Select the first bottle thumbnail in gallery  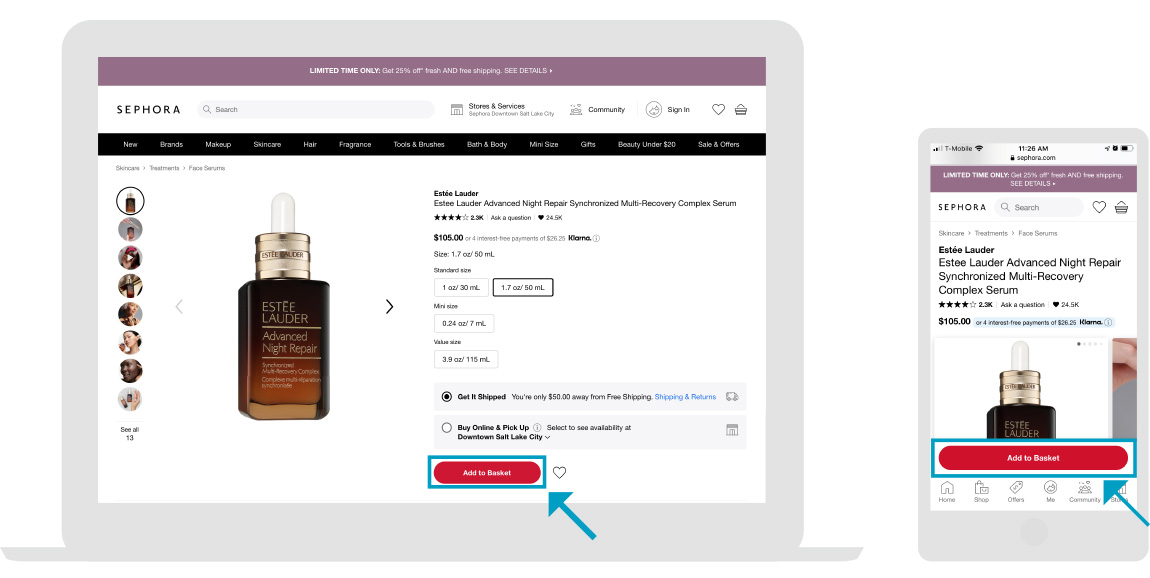(x=131, y=201)
